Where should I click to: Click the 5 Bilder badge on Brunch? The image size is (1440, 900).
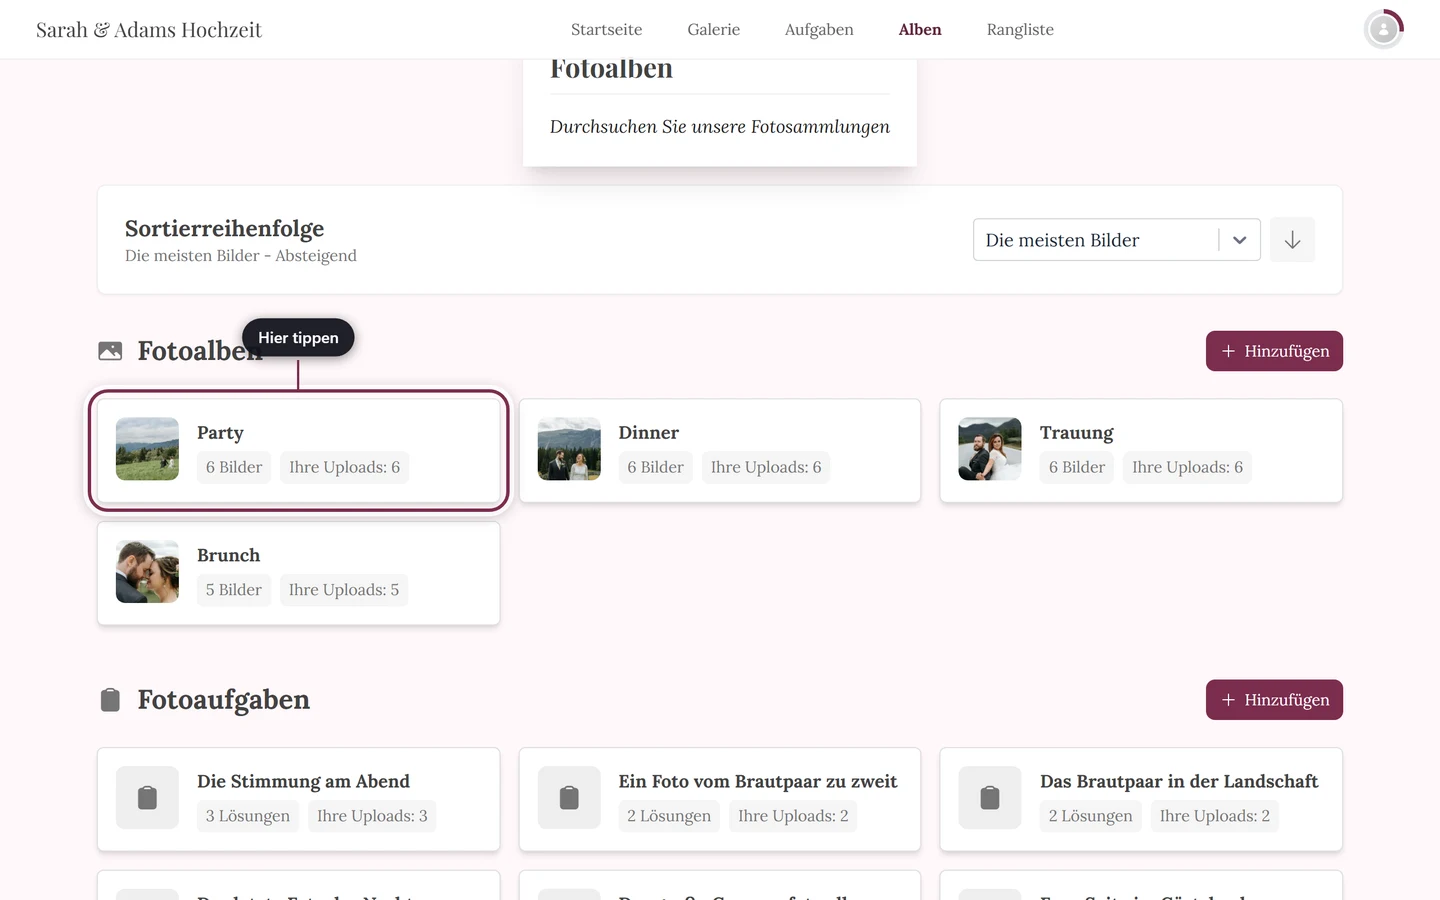234,590
